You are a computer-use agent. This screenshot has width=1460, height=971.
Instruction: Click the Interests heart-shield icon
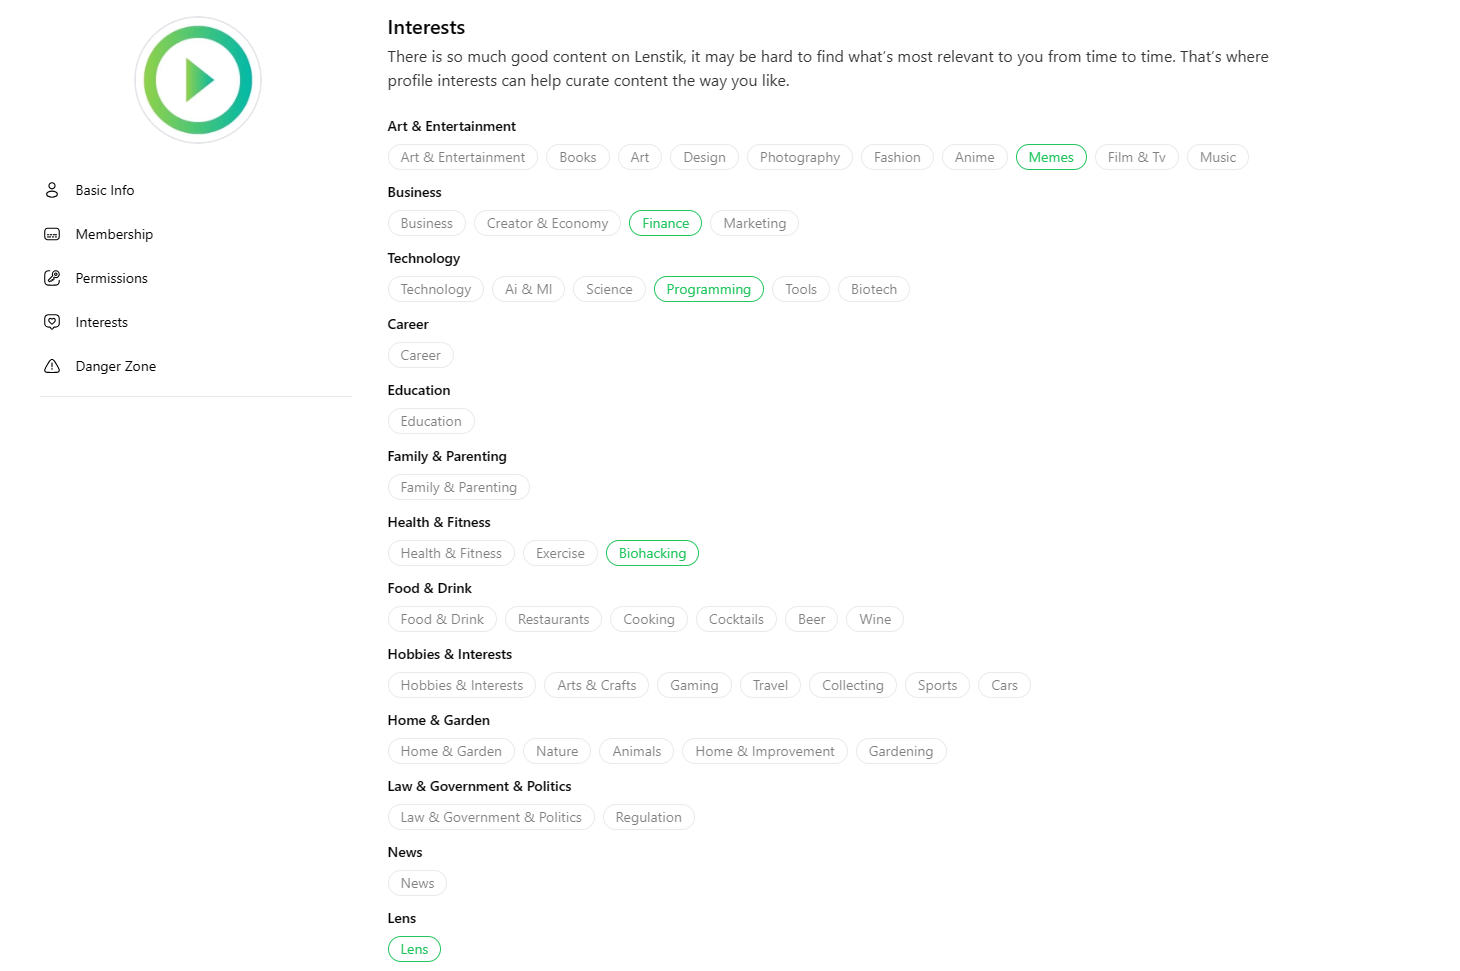coord(52,322)
